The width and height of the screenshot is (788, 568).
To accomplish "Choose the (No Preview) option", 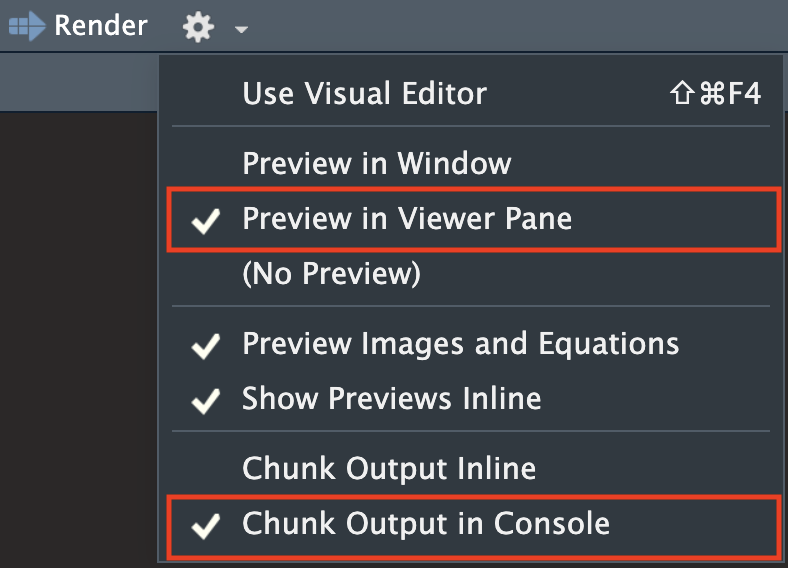I will [x=471, y=273].
